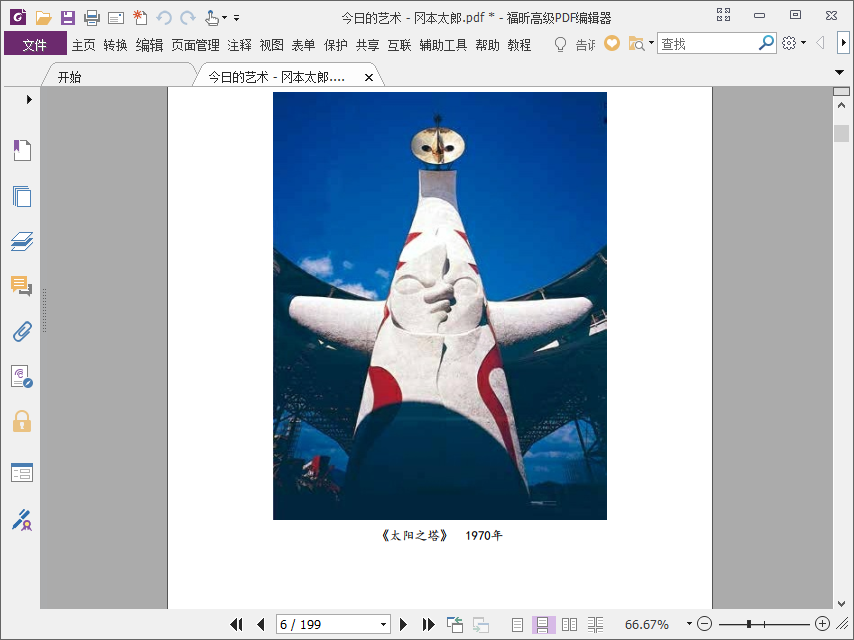Switch to the 转换 ribbon tab
854x640 pixels.
pos(115,45)
